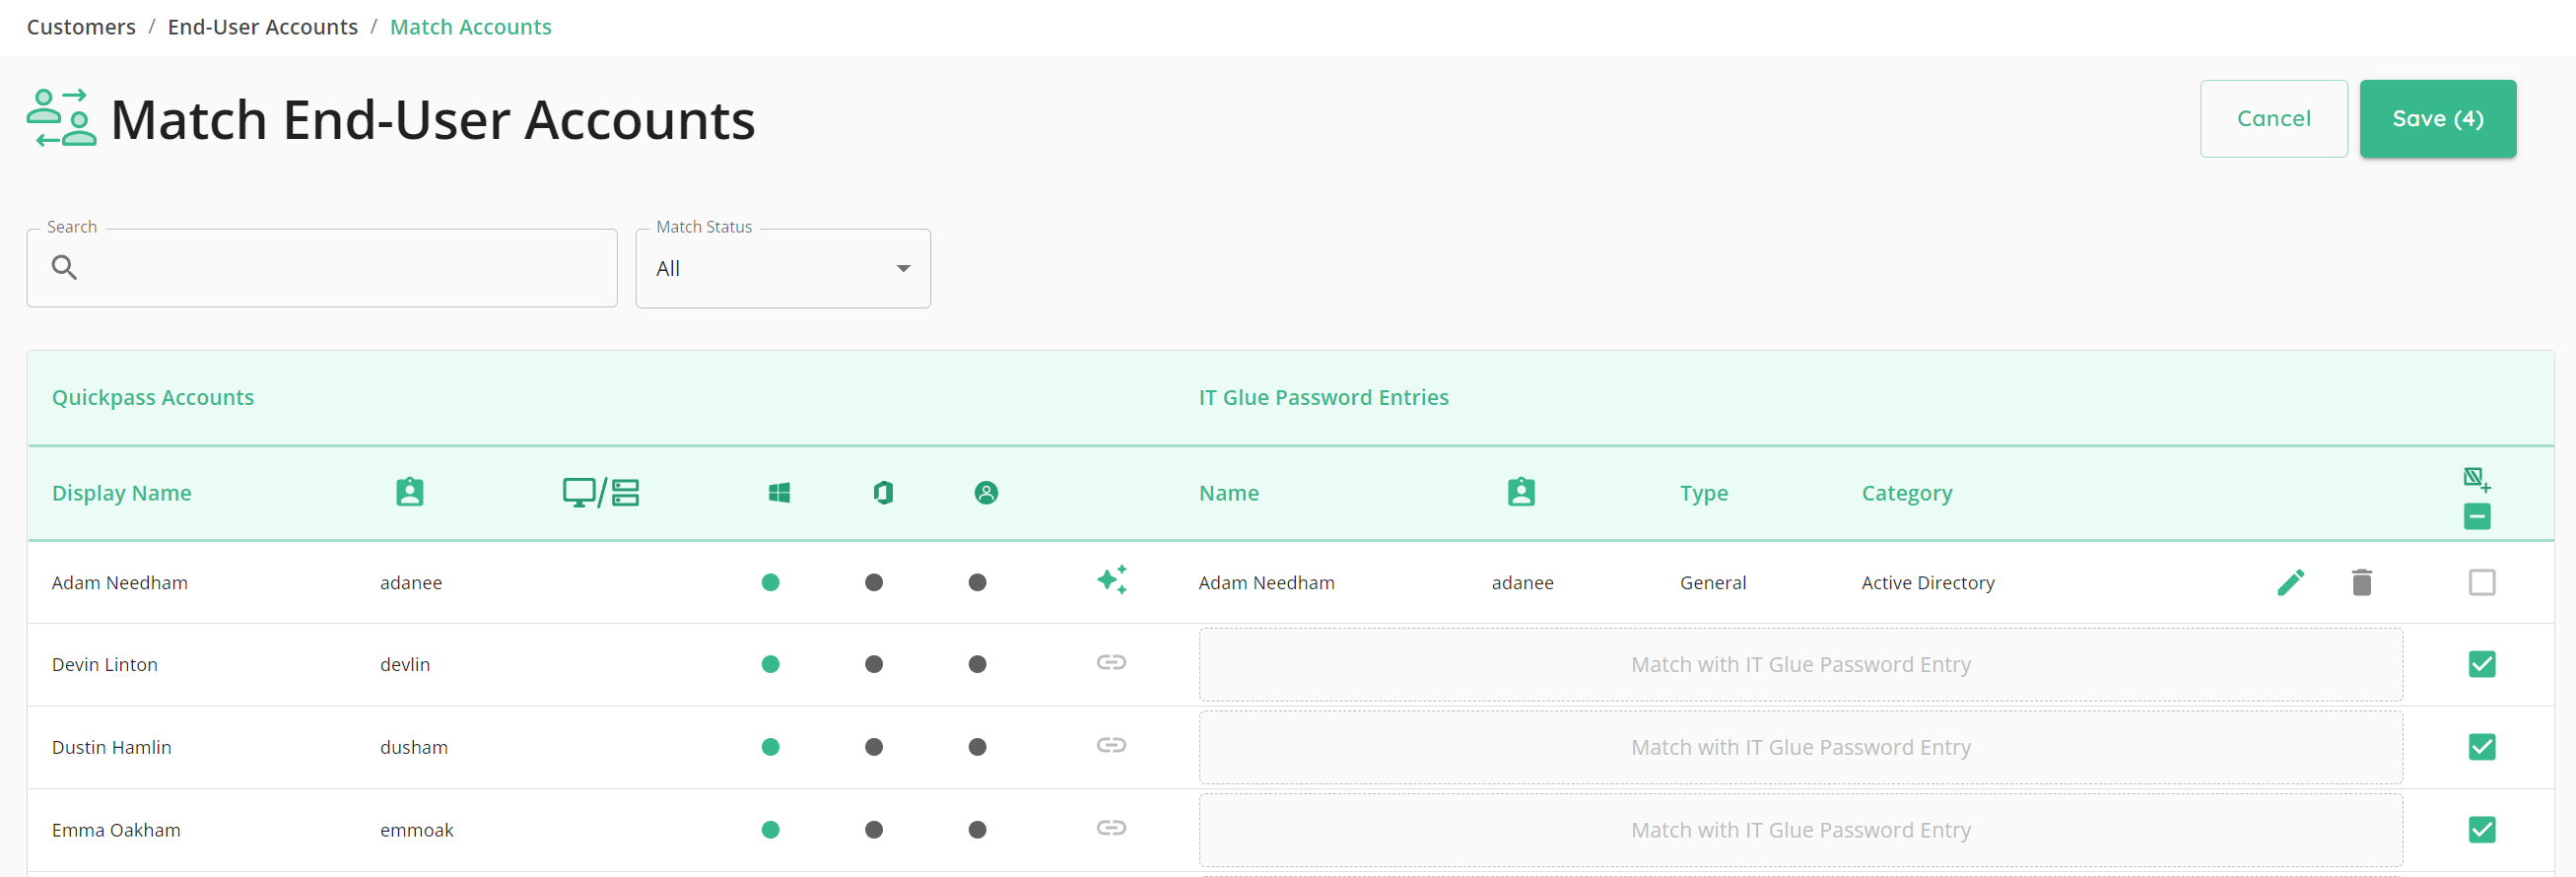Select the Adam Needham display name cell
Viewport: 2576px width, 877px height.
tap(120, 583)
